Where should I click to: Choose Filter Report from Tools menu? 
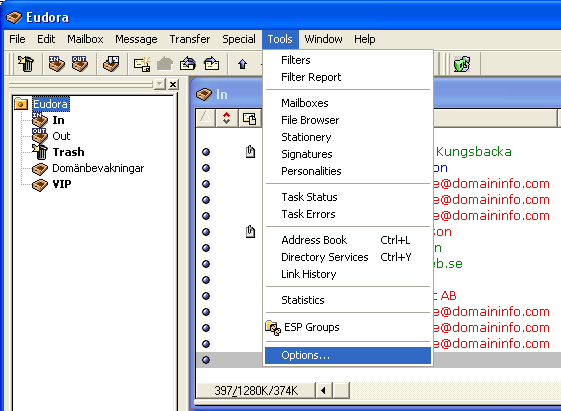pos(348,77)
